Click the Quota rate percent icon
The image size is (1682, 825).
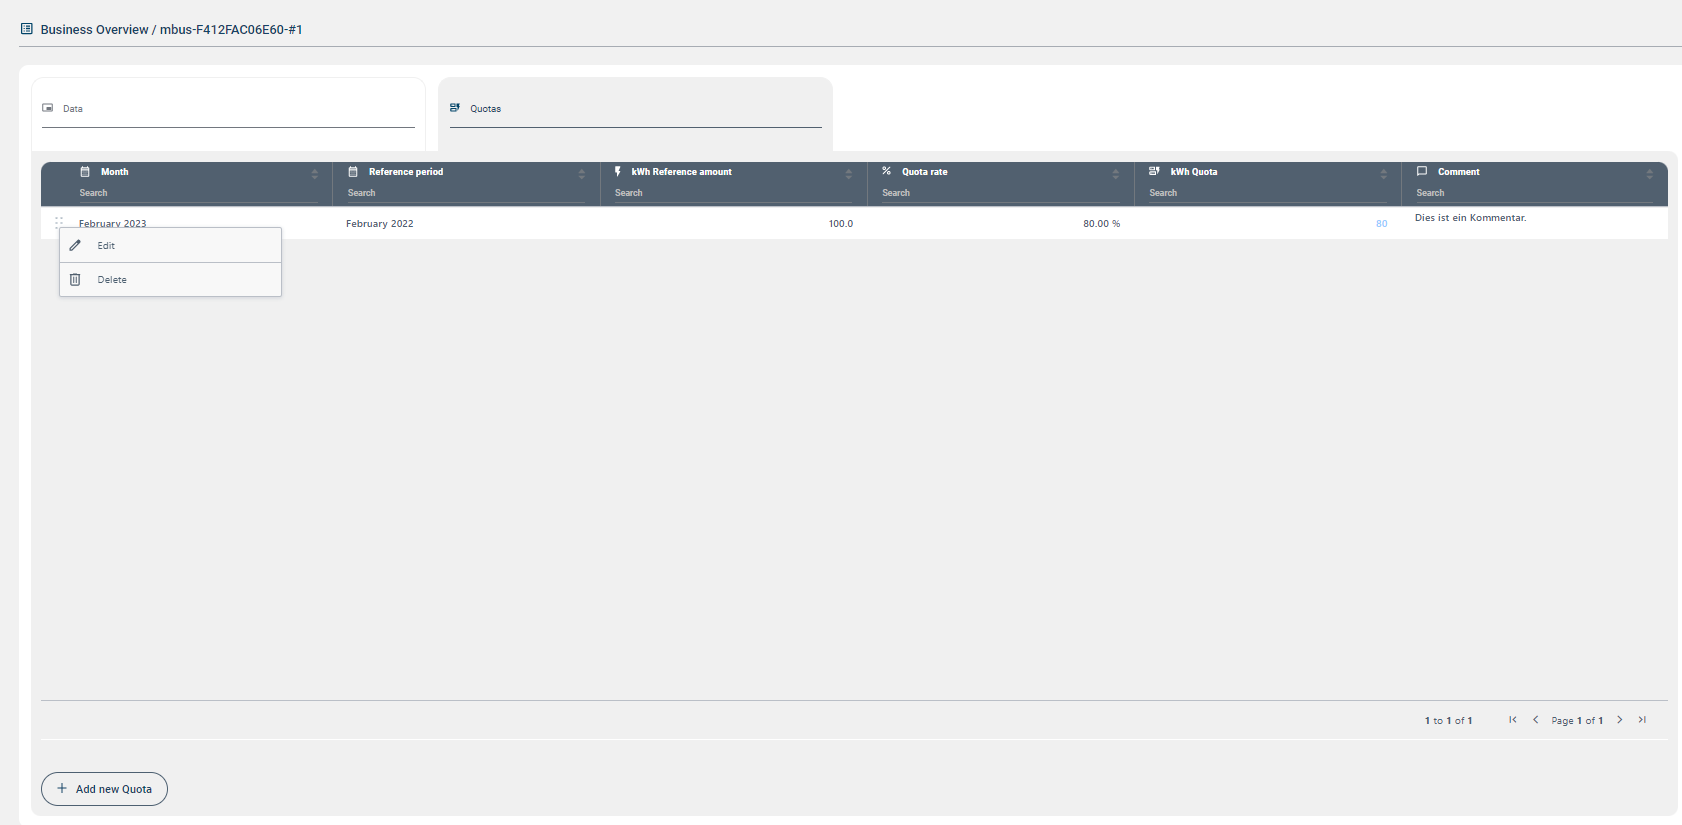click(x=886, y=171)
